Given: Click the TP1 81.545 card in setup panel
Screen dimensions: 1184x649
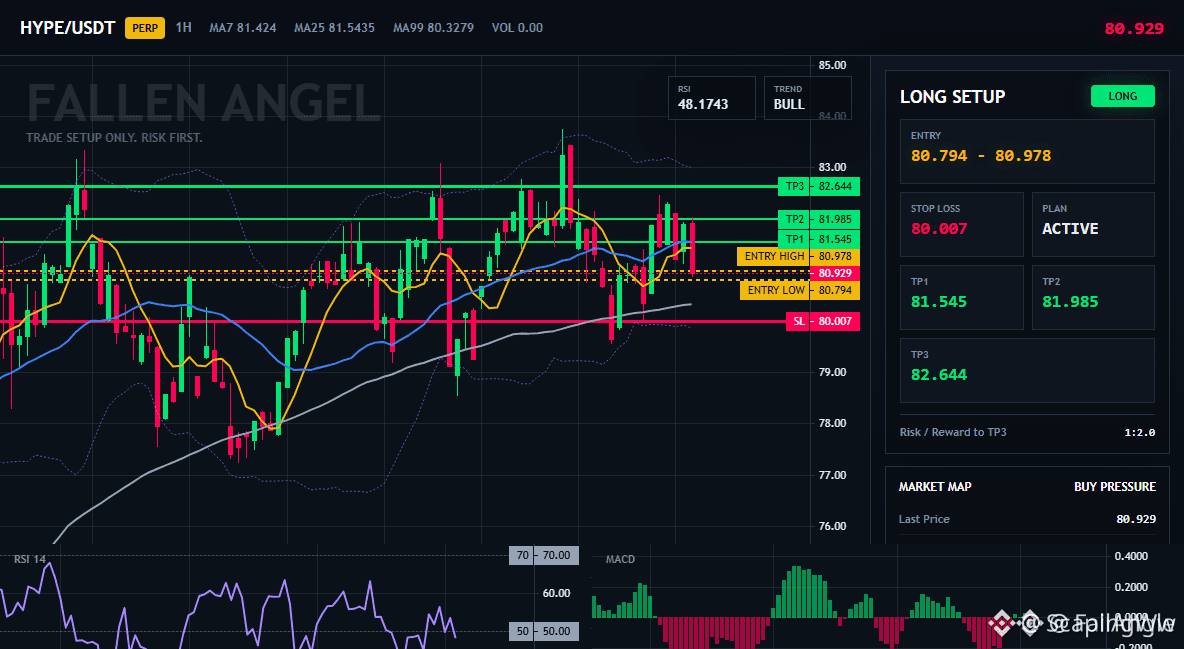Looking at the screenshot, I should click(x=961, y=297).
